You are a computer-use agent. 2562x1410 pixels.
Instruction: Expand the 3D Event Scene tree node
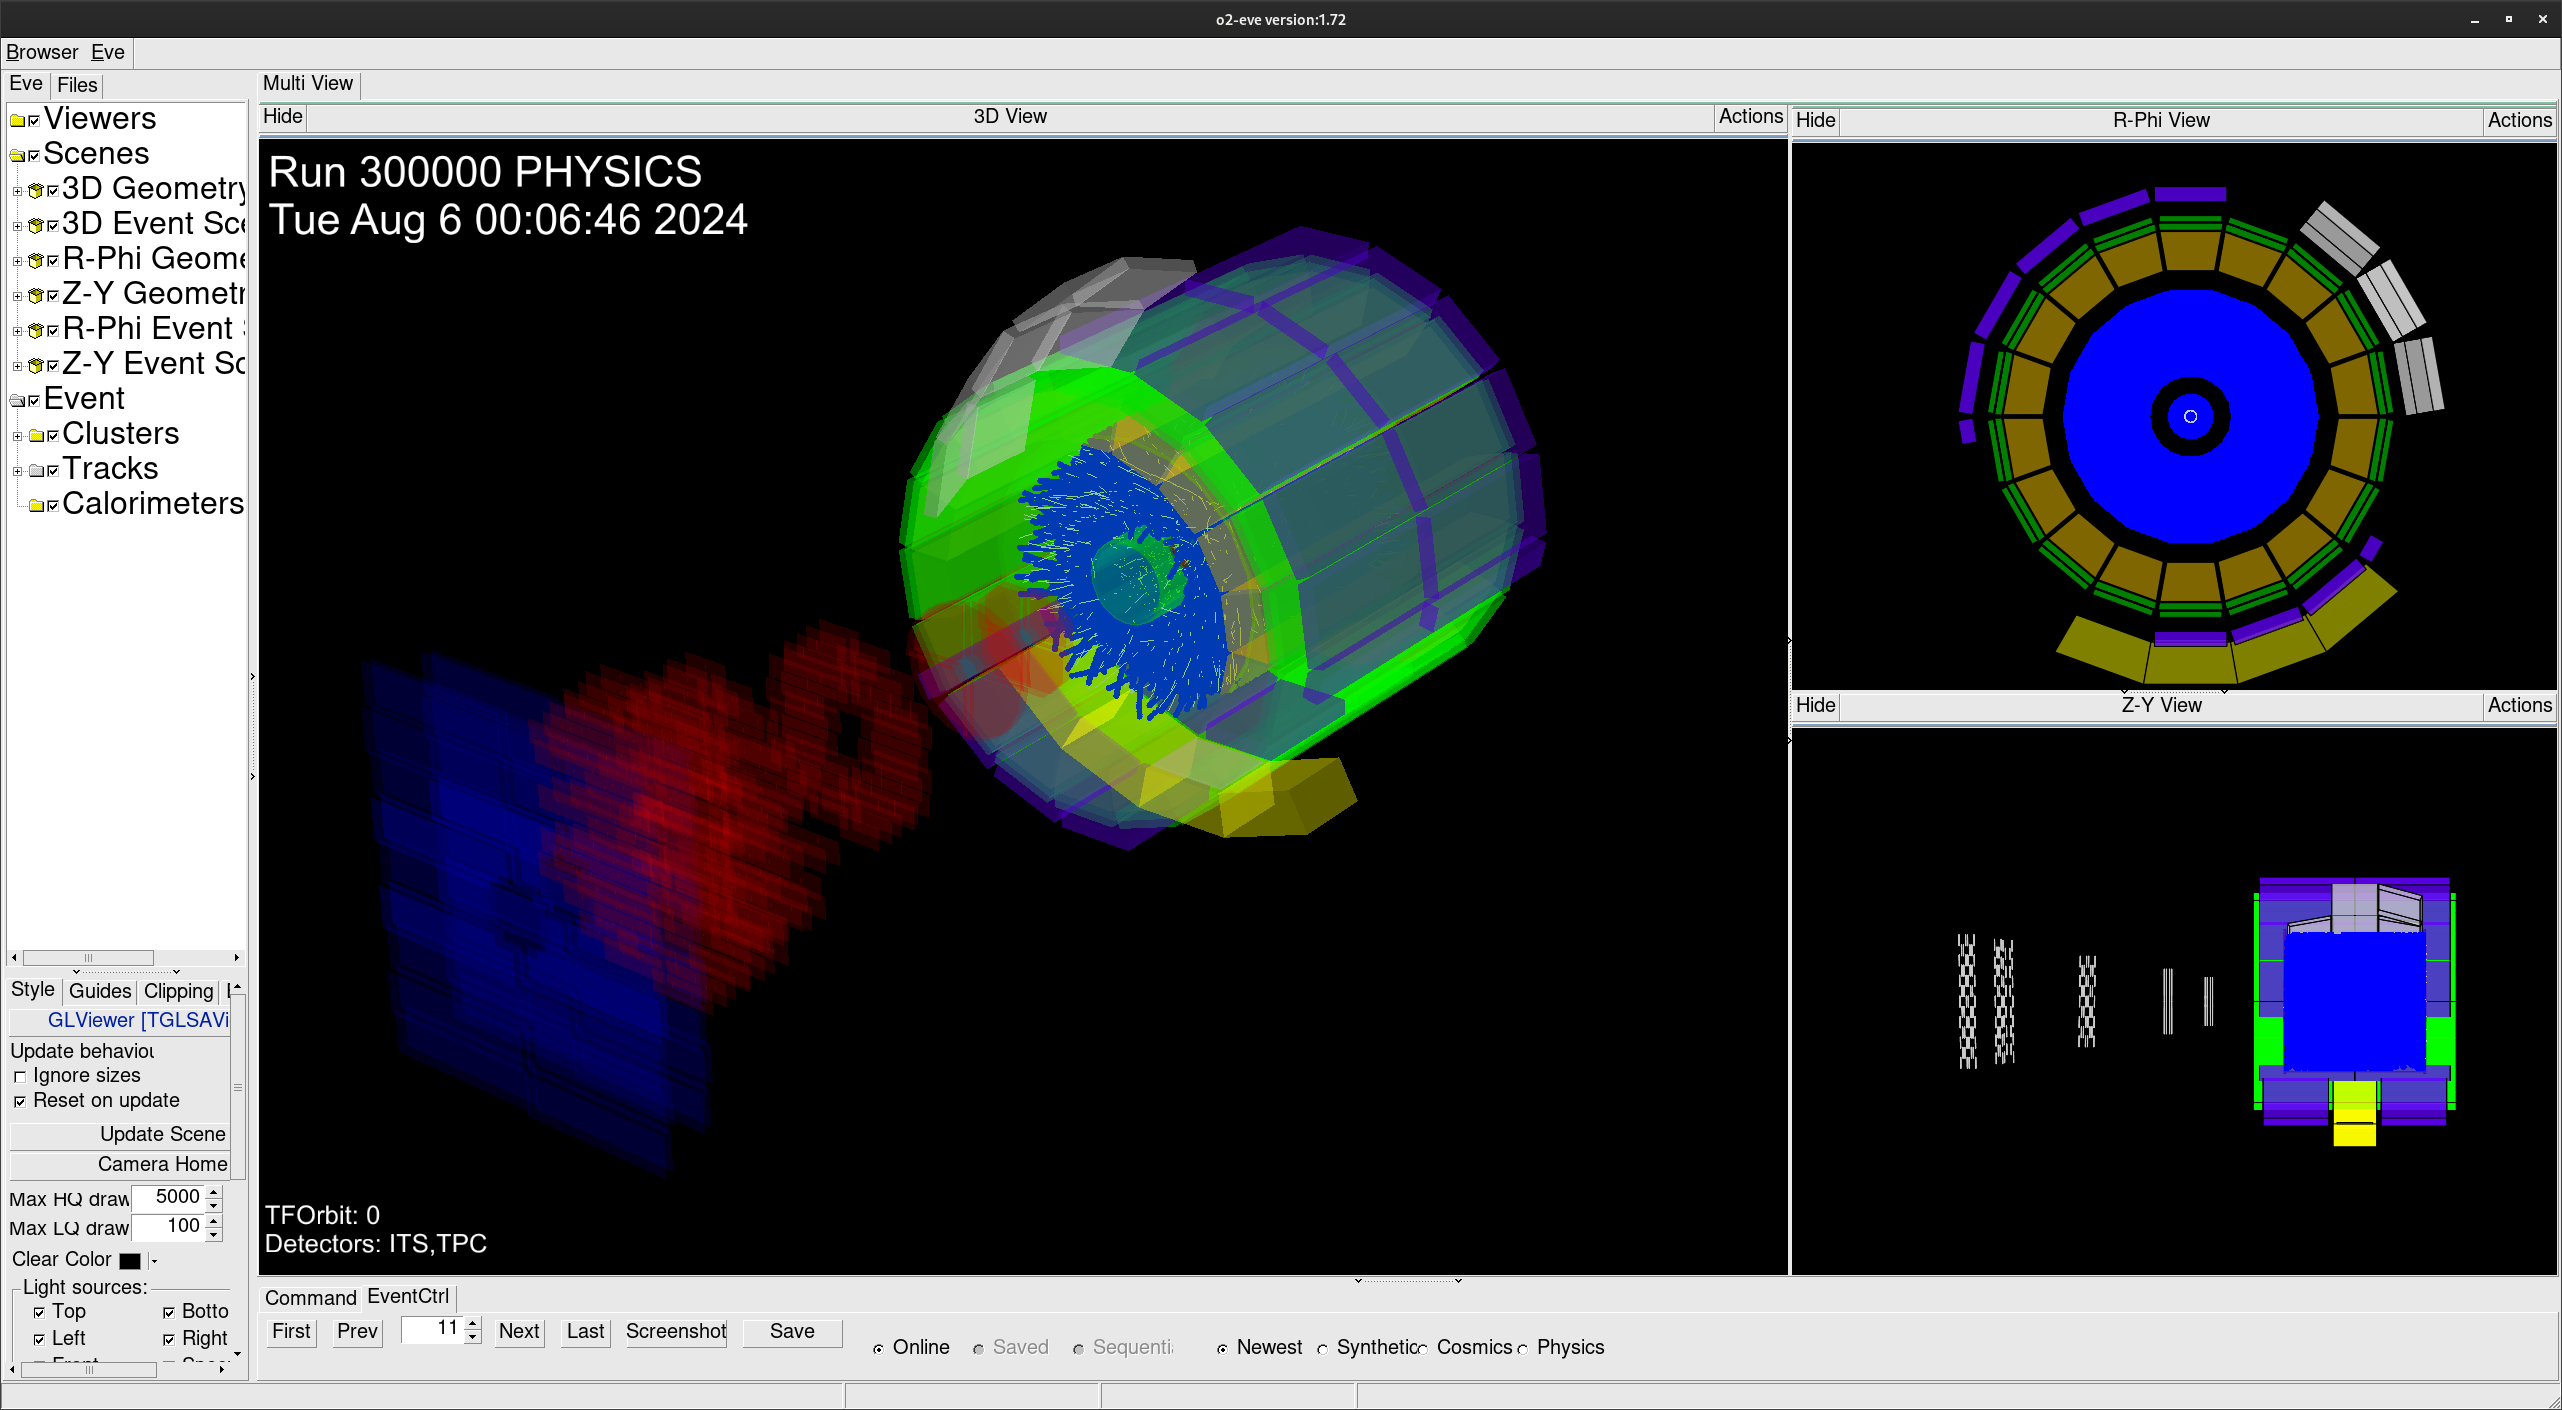pos(17,226)
